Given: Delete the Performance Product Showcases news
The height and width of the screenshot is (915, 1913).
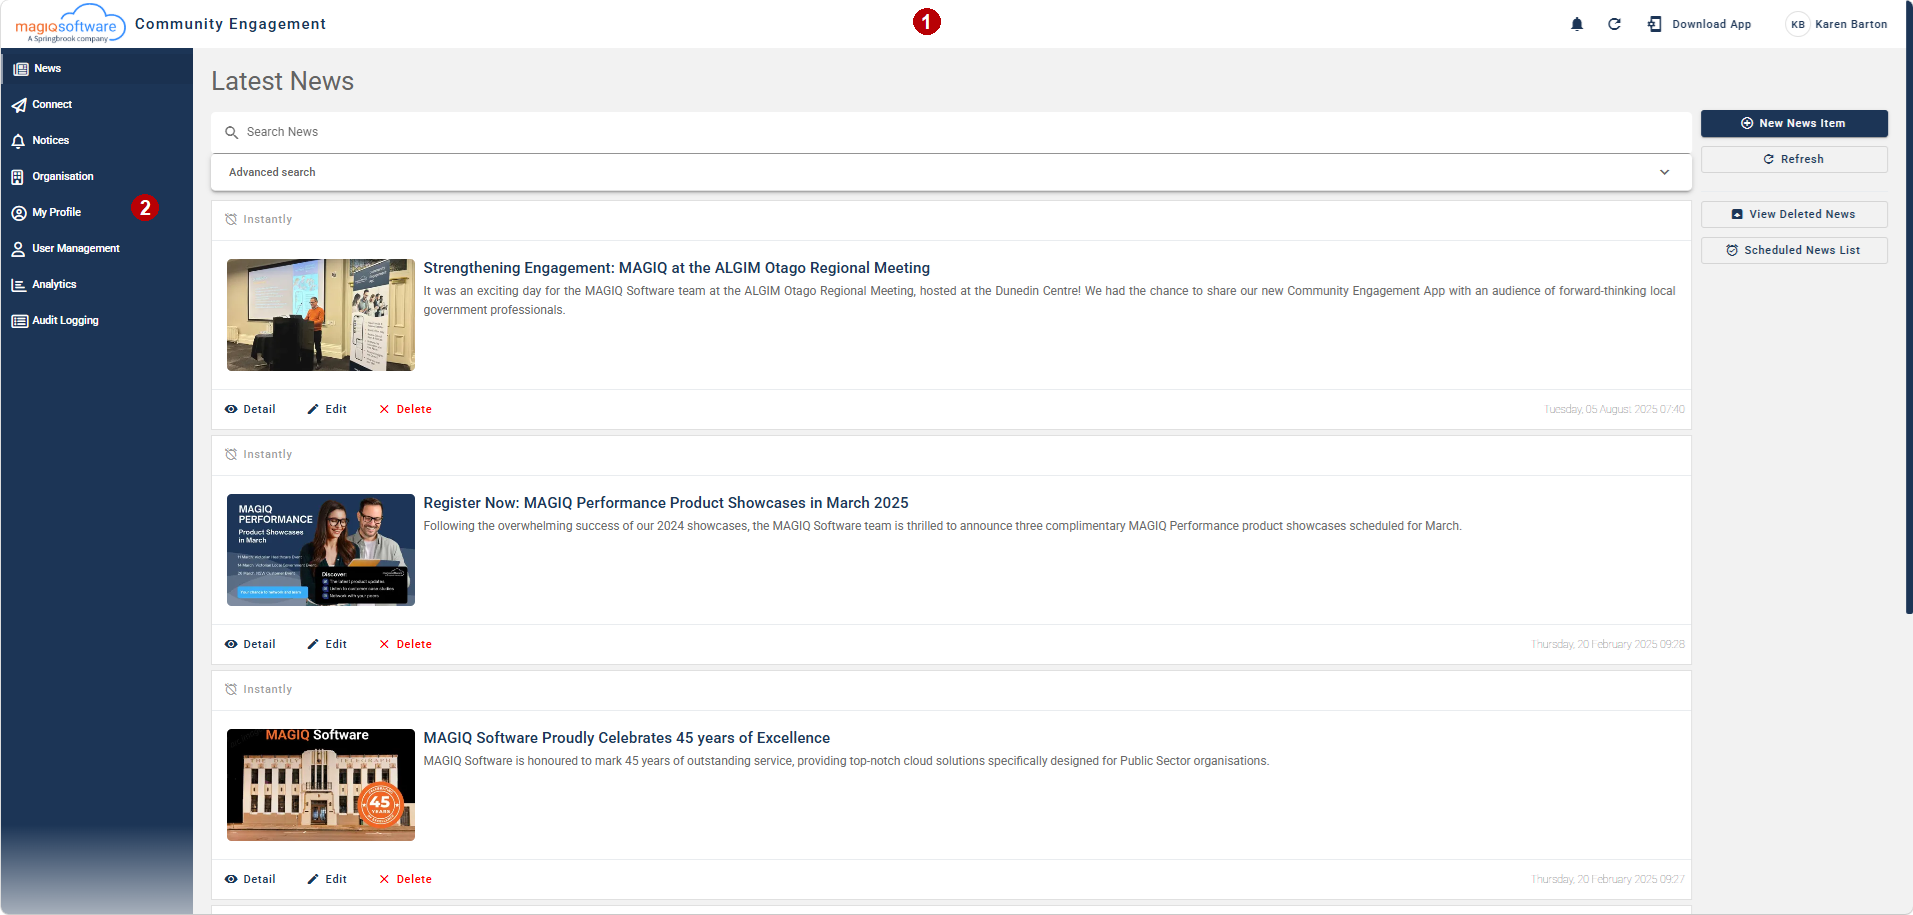Looking at the screenshot, I should pos(405,644).
